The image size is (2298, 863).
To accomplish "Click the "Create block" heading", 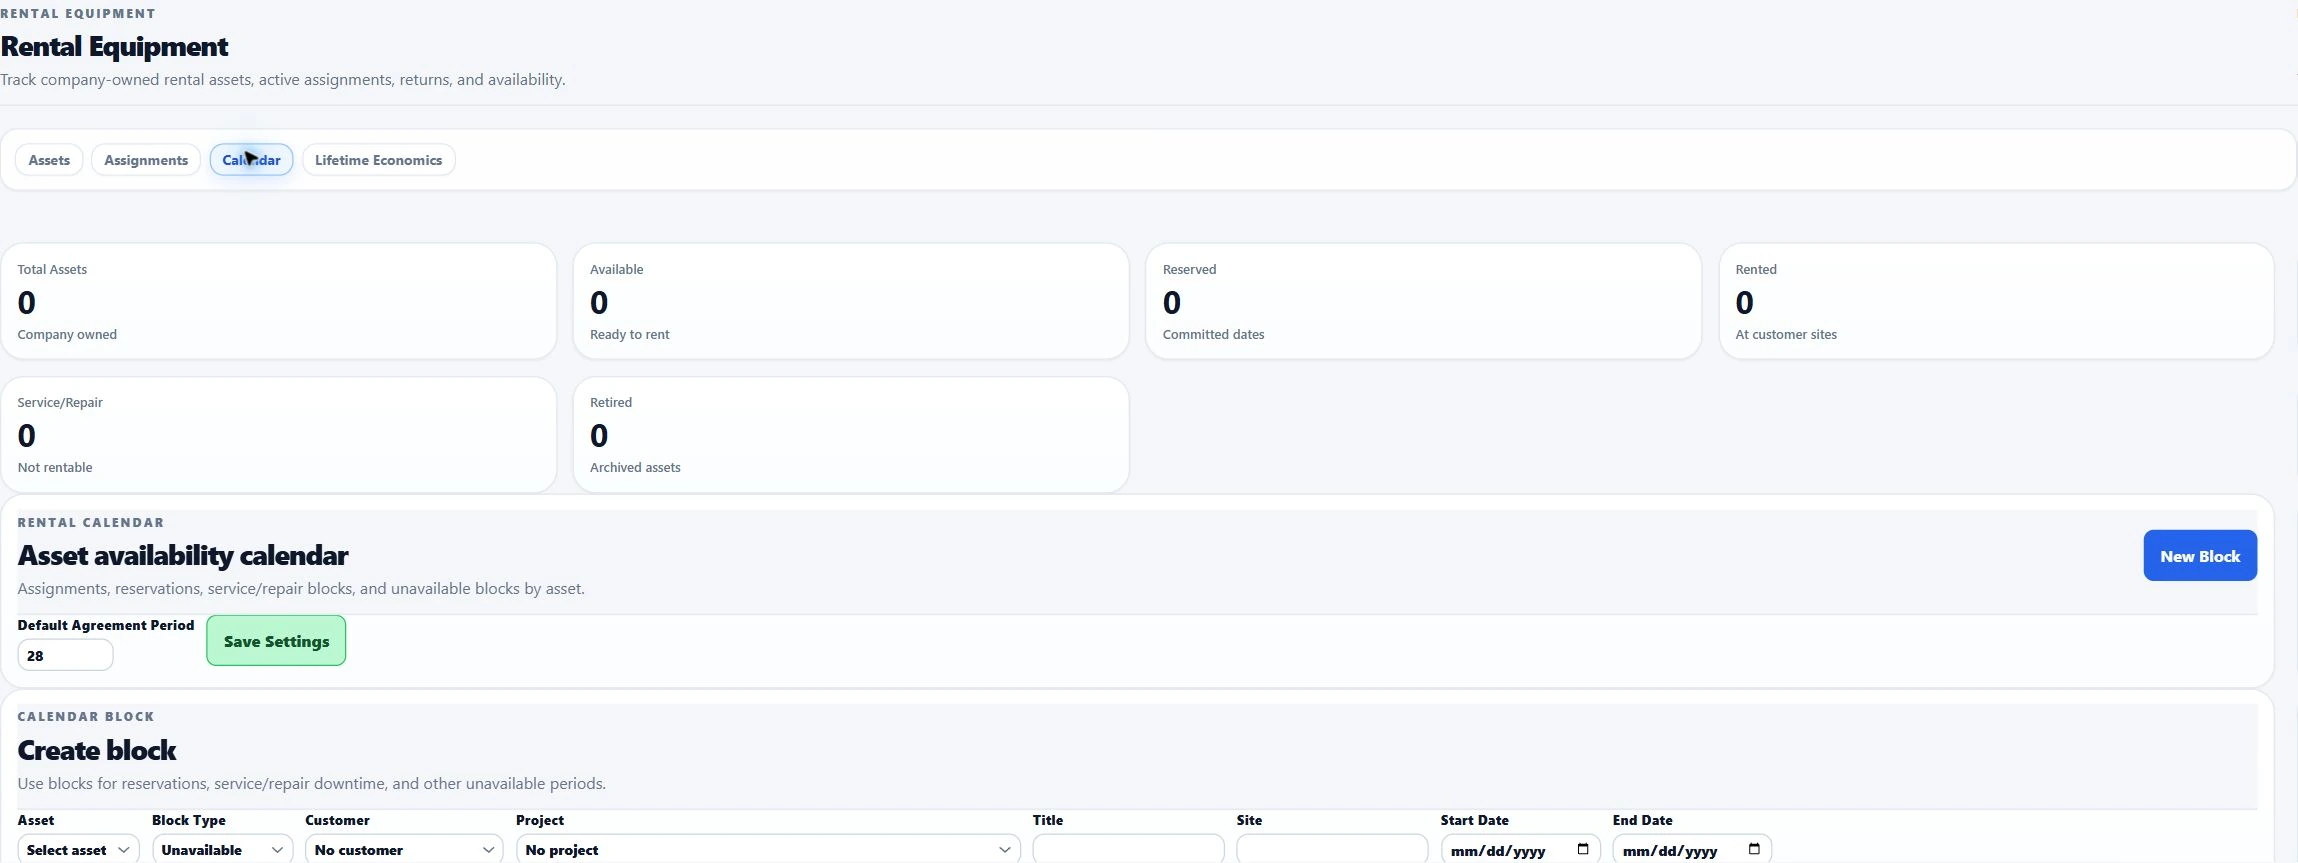I will pyautogui.click(x=97, y=750).
